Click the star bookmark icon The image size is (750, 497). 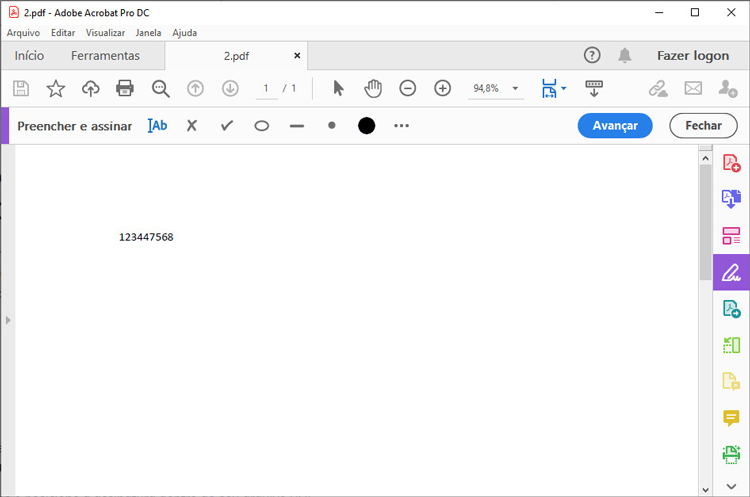point(55,88)
